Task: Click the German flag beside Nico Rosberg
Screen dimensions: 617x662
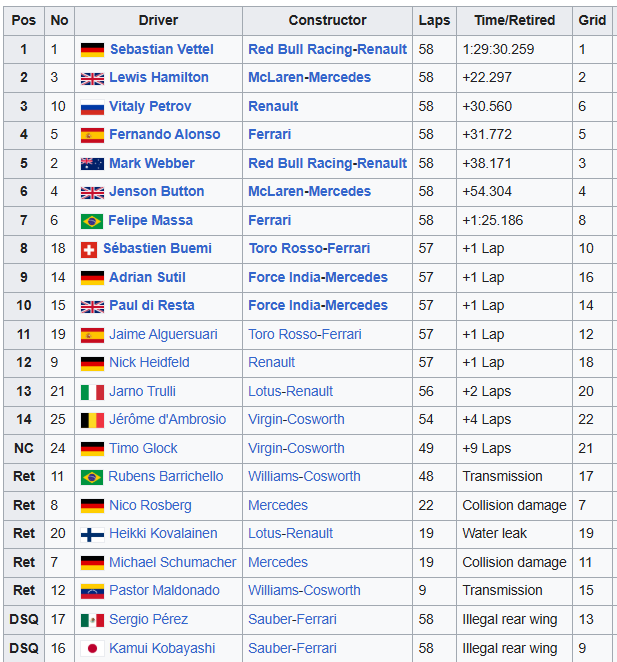Action: coord(92,506)
